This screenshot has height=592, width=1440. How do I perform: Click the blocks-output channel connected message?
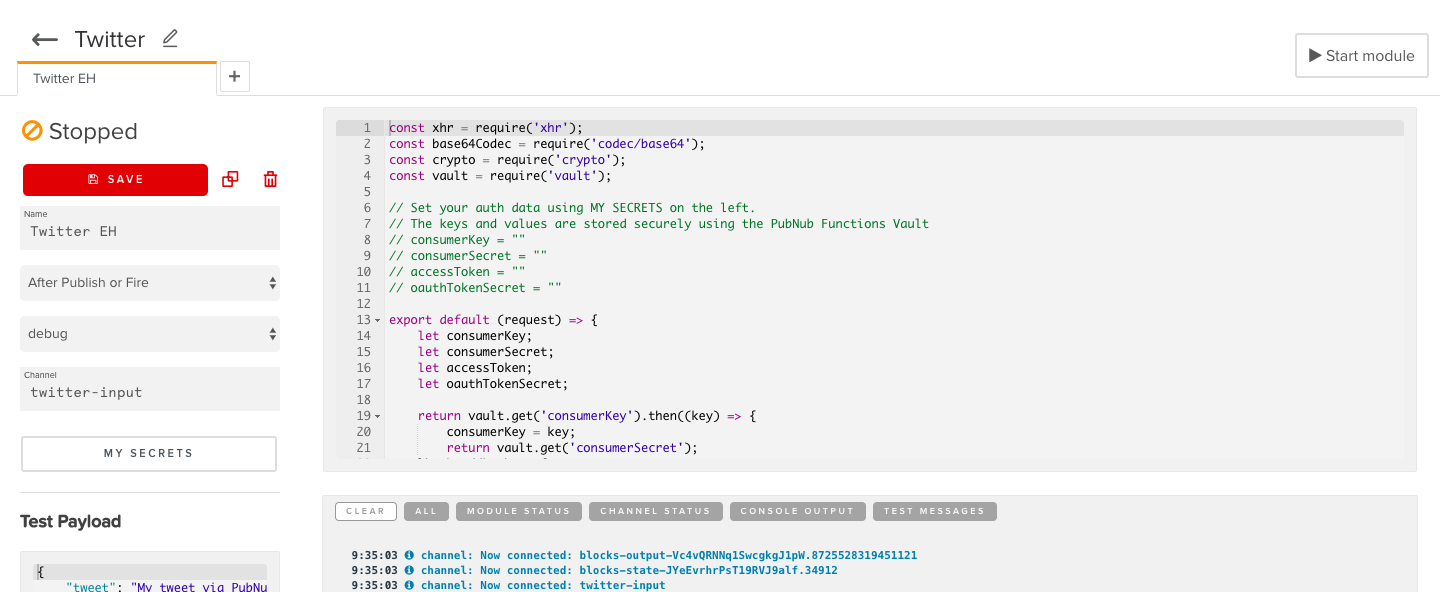pos(669,555)
